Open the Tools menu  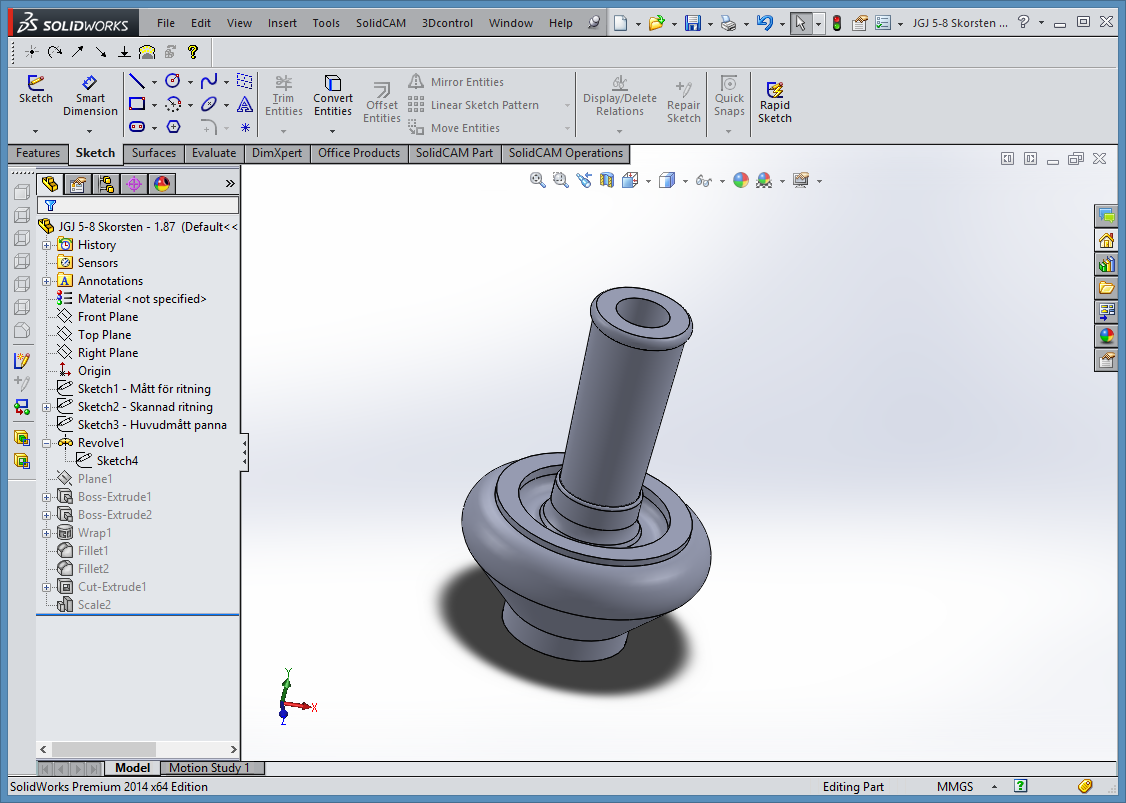click(x=326, y=23)
